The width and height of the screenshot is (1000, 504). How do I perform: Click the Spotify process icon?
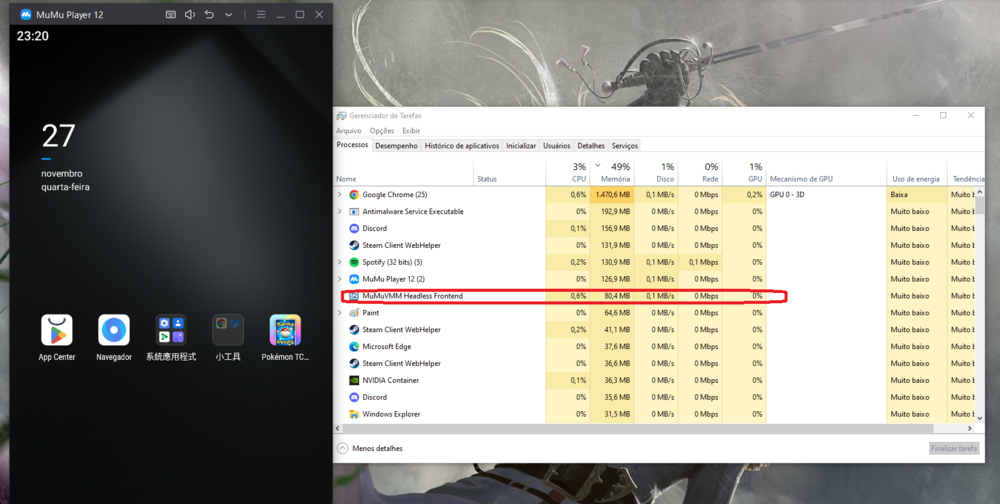[354, 262]
